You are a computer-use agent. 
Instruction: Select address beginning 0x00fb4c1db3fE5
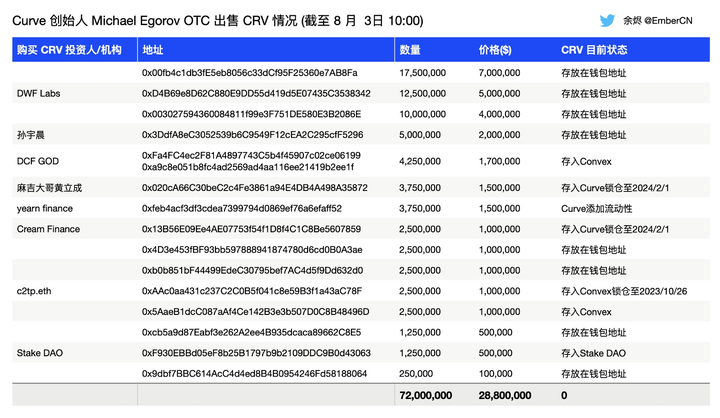pyautogui.click(x=250, y=73)
